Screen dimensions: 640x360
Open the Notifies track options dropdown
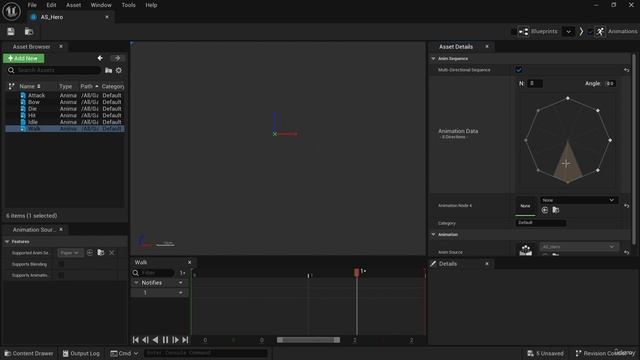click(180, 282)
